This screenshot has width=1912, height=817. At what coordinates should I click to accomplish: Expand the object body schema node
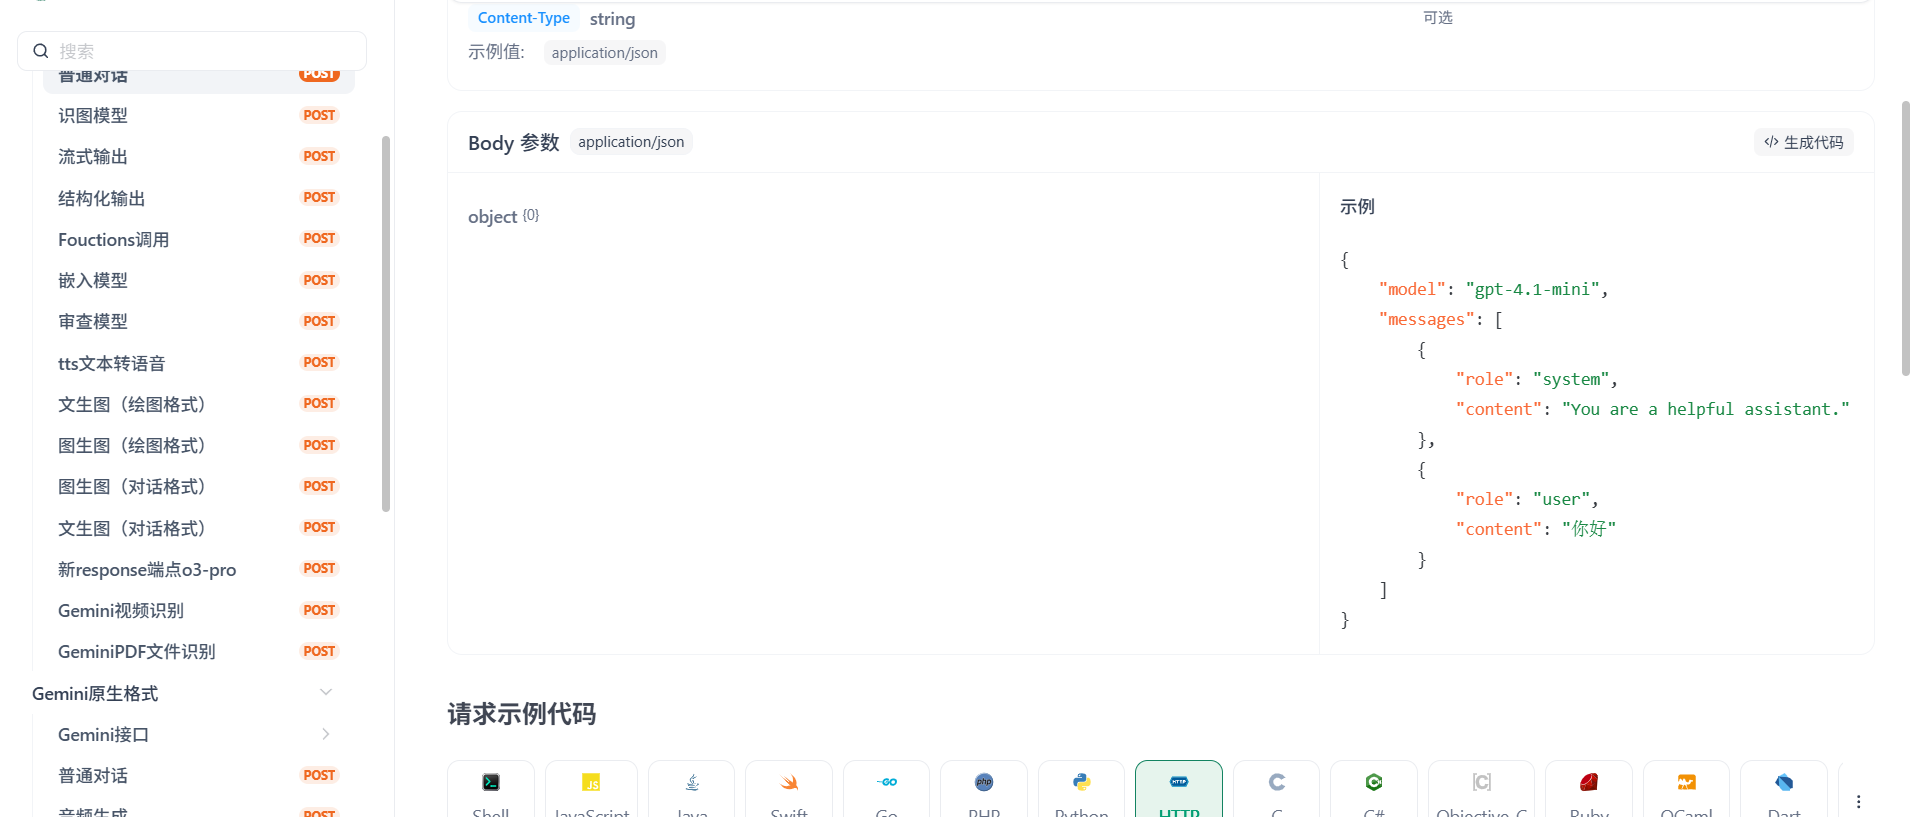point(493,217)
